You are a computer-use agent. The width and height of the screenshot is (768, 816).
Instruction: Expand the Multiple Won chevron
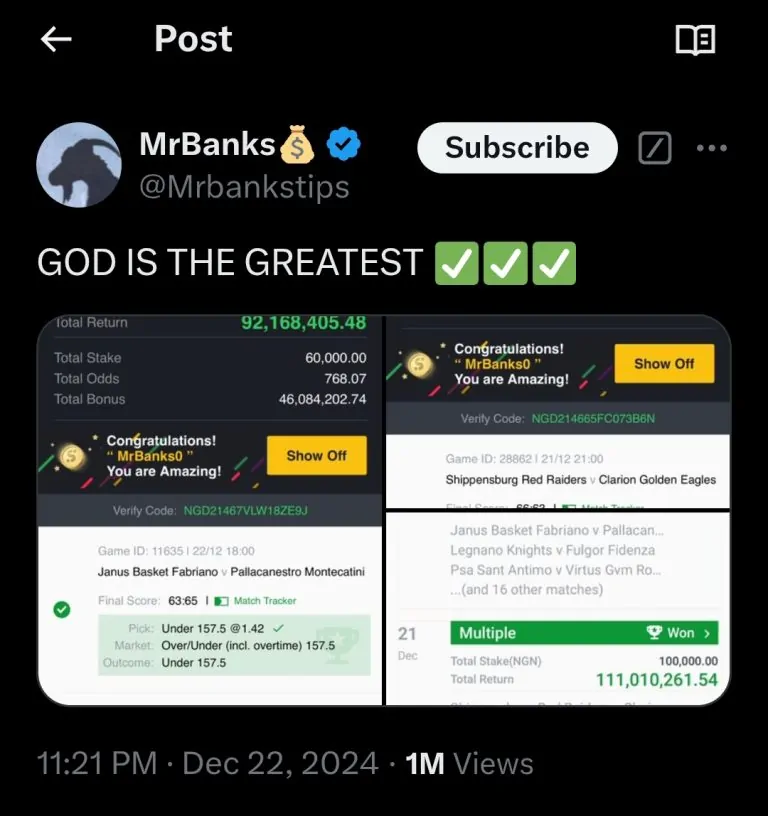click(x=707, y=633)
